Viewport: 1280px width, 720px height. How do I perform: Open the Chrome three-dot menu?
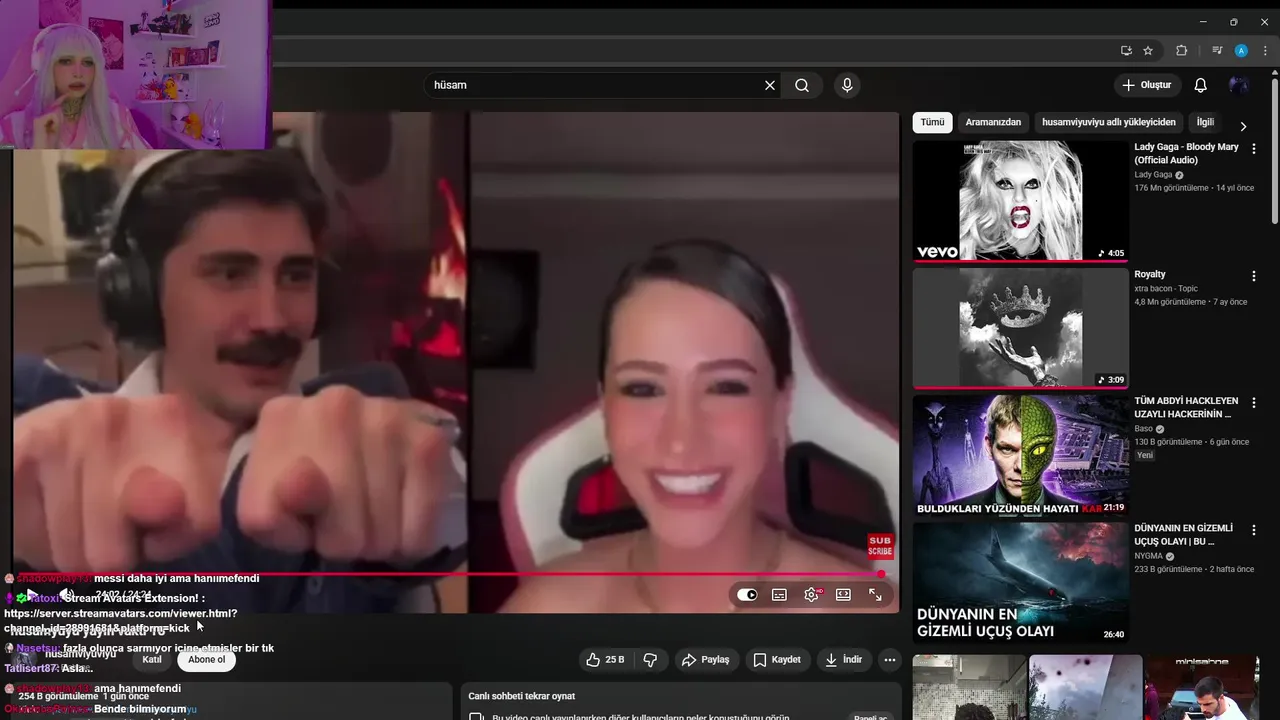pos(1265,51)
